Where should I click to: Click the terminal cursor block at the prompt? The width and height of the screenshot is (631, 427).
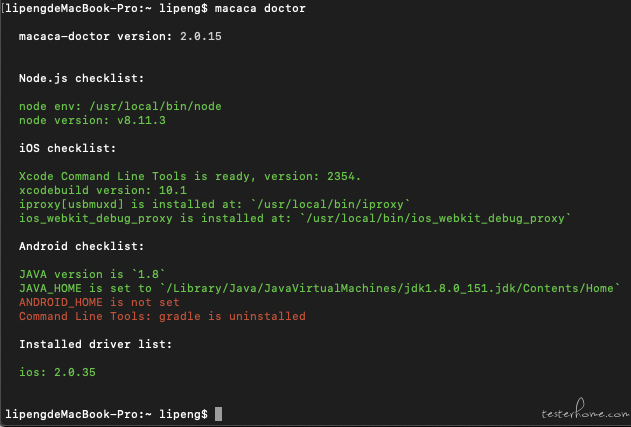coord(218,414)
